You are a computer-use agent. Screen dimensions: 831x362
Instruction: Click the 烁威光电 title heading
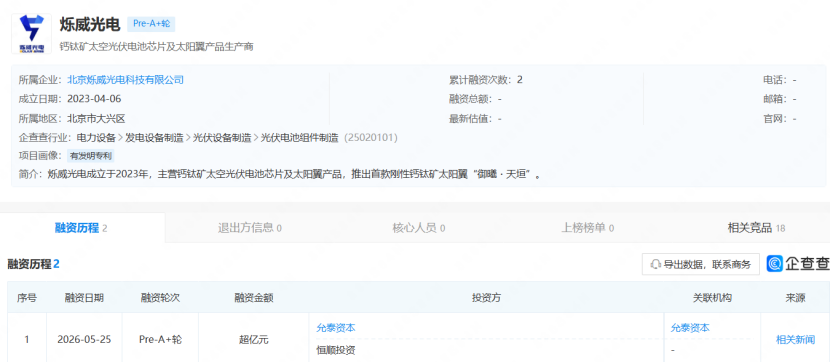(90, 24)
